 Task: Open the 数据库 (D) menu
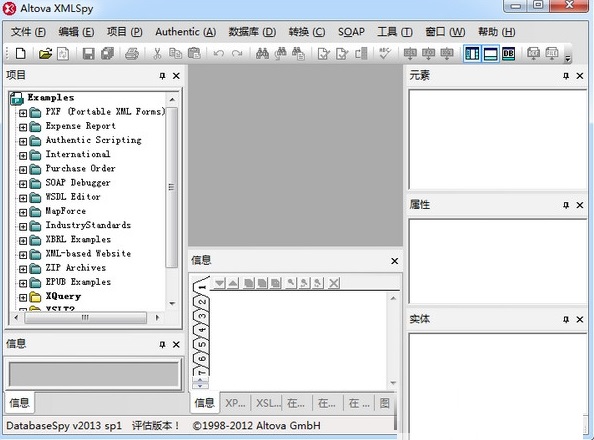pyautogui.click(x=252, y=32)
